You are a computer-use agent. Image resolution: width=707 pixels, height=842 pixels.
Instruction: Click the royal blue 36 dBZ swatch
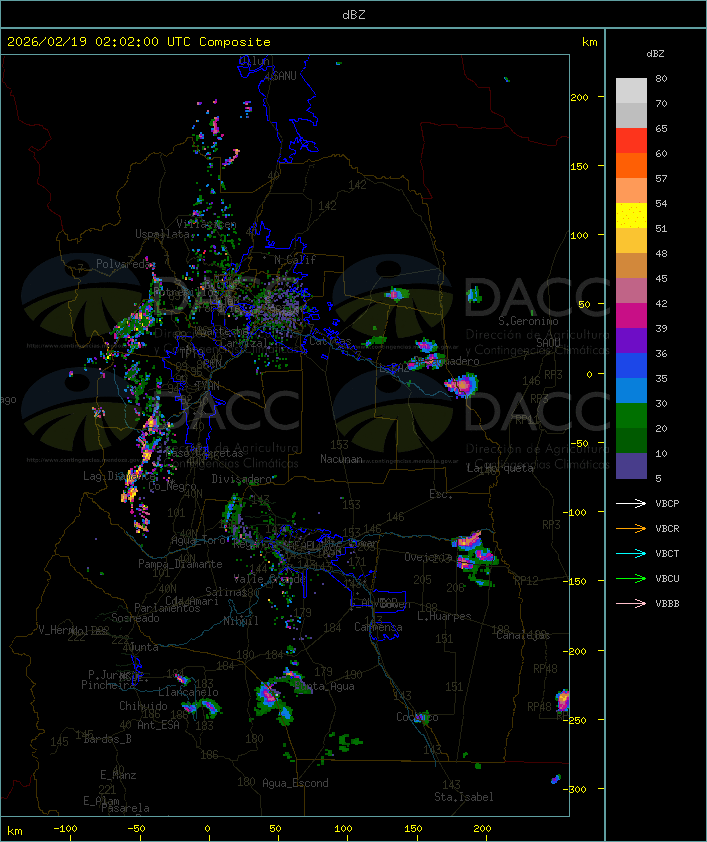[x=631, y=366]
